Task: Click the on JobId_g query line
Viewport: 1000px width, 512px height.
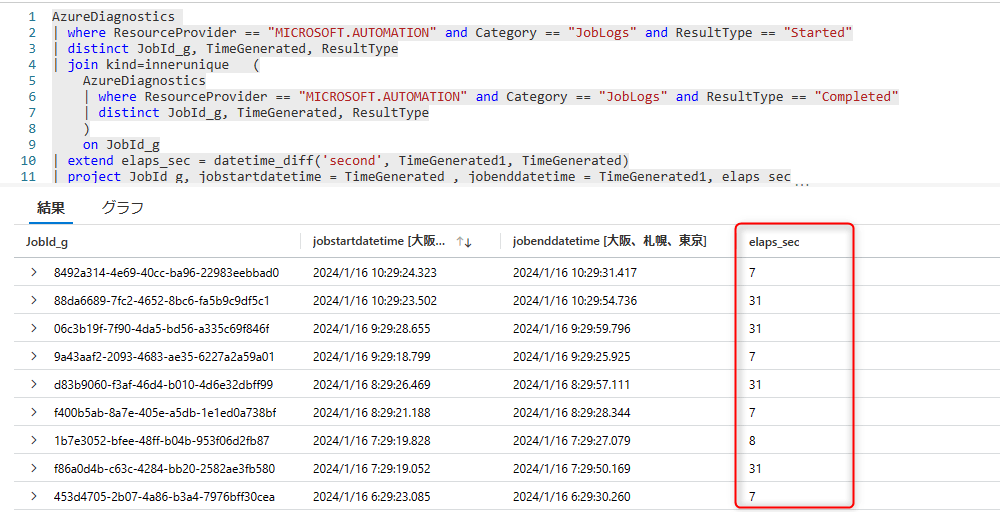Action: point(121,145)
